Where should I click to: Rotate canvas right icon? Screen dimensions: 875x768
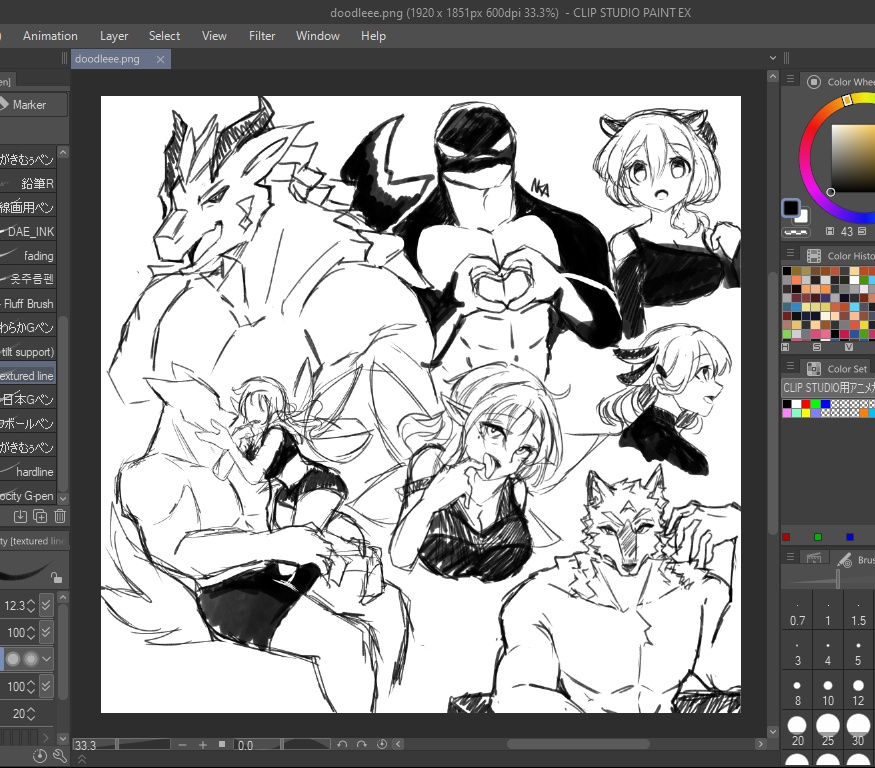362,744
